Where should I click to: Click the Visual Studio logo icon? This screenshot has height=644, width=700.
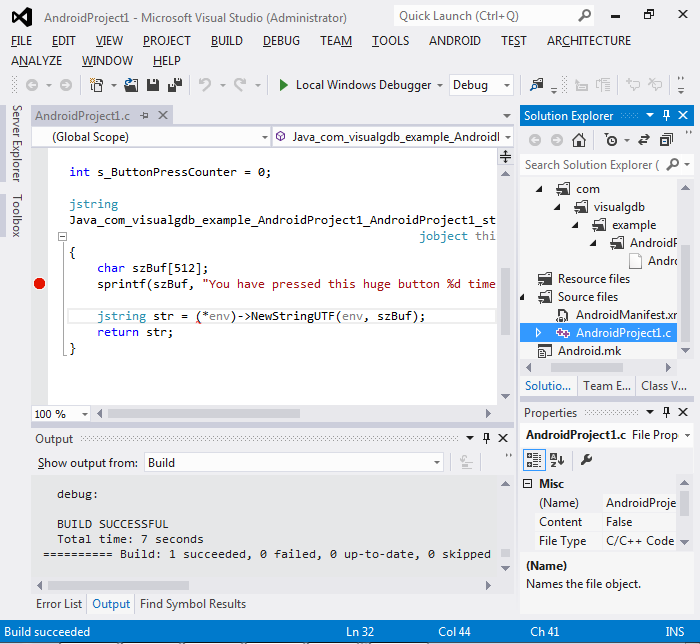(22, 17)
